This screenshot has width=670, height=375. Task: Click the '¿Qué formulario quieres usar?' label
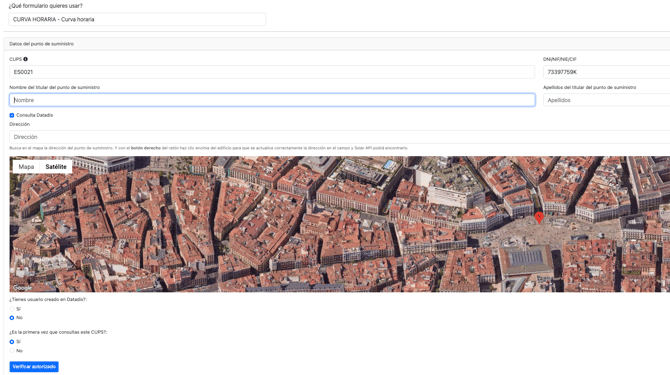[x=46, y=6]
